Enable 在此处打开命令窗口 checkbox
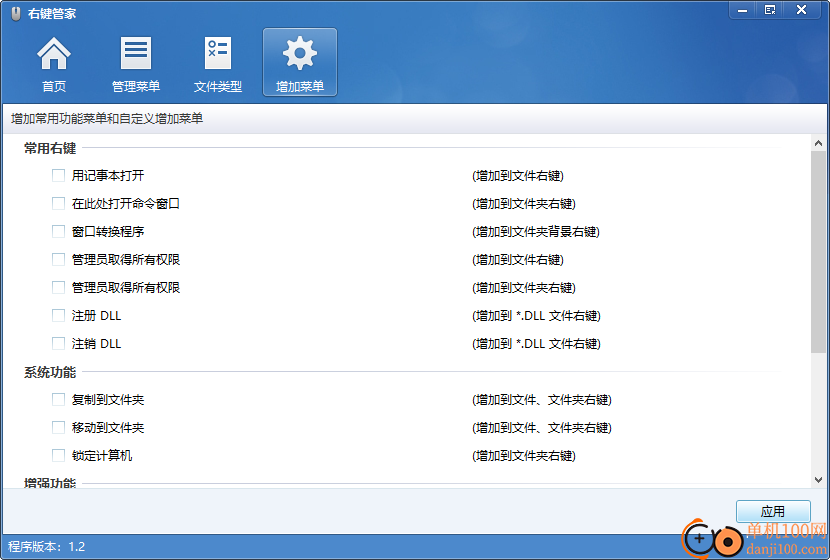The width and height of the screenshot is (830, 560). pyautogui.click(x=58, y=203)
